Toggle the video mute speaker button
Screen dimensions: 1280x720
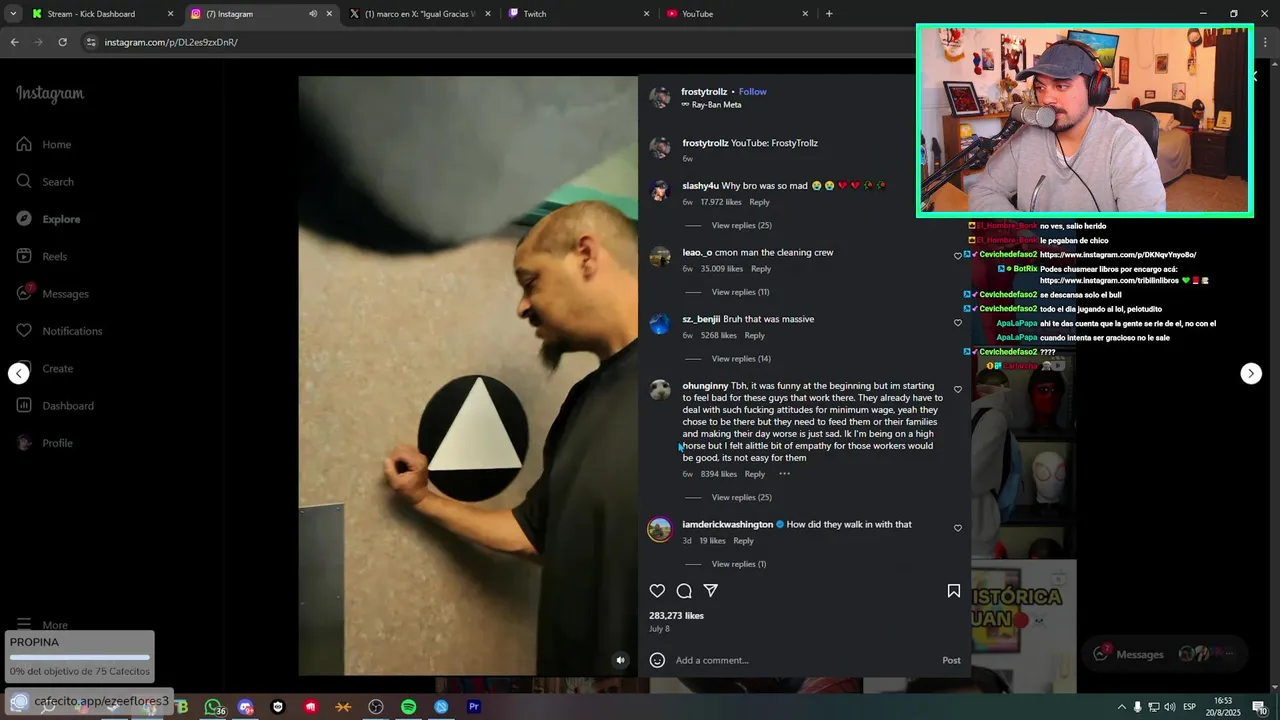(621, 660)
